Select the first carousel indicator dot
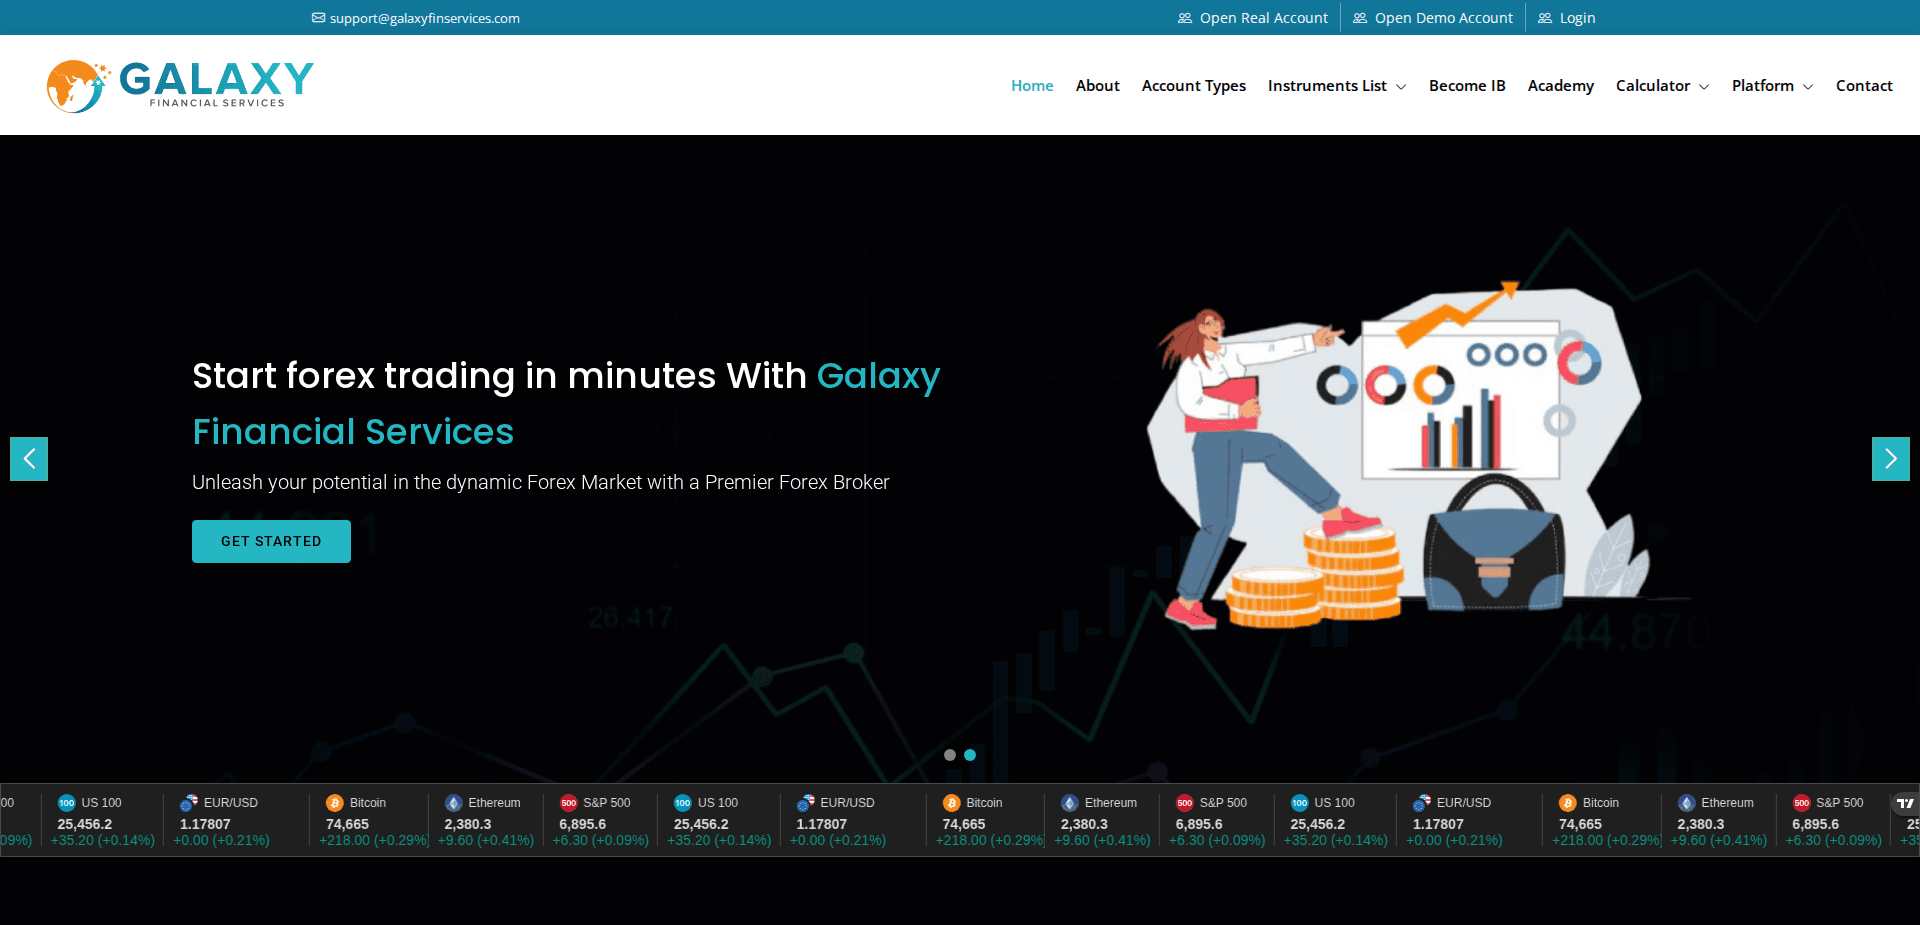This screenshot has height=925, width=1920. tap(950, 755)
